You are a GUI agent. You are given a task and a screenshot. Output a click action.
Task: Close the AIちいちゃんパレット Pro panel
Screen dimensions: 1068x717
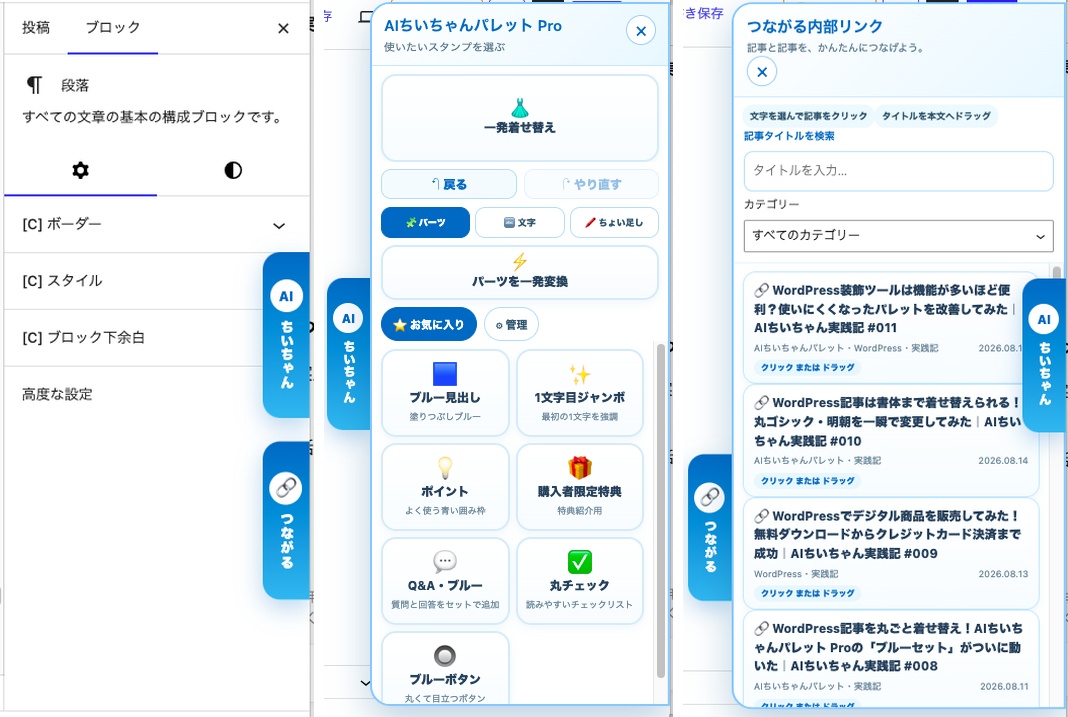[x=641, y=31]
